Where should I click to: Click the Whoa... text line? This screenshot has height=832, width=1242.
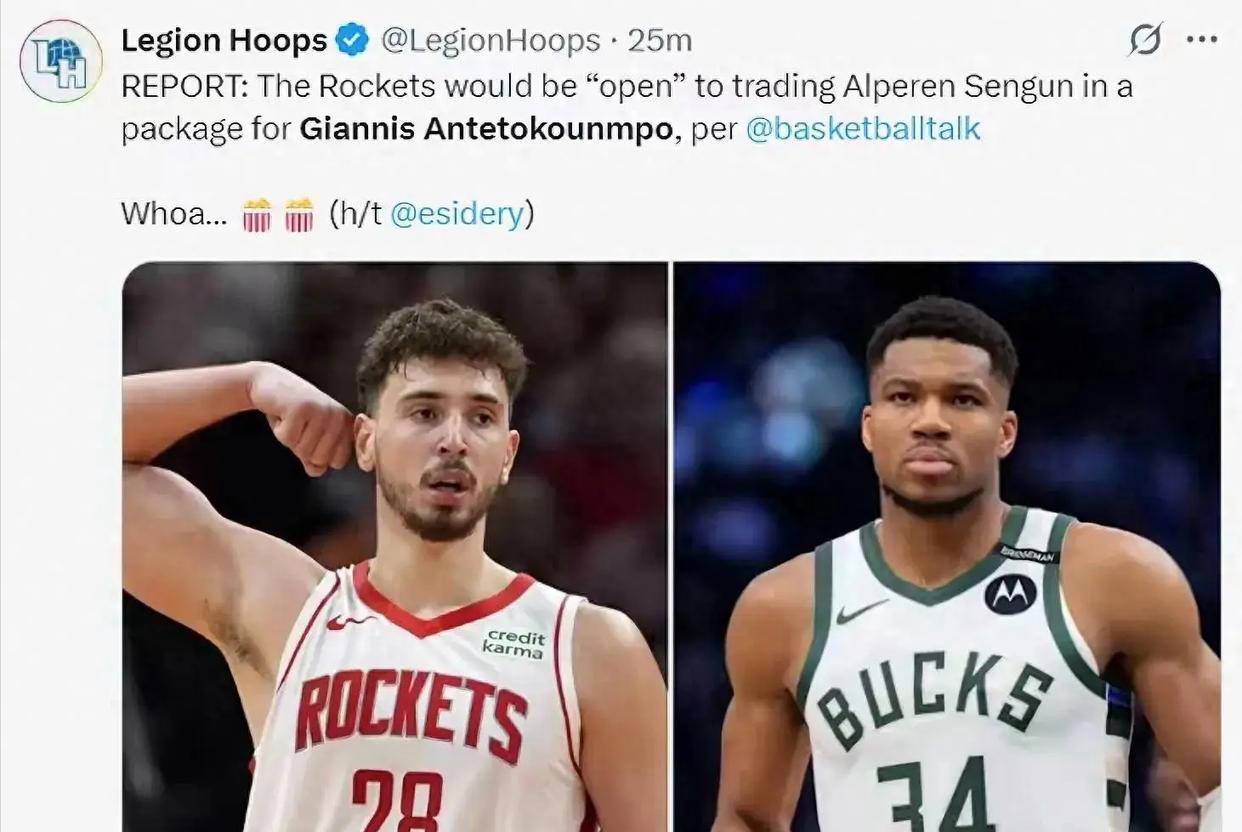328,214
